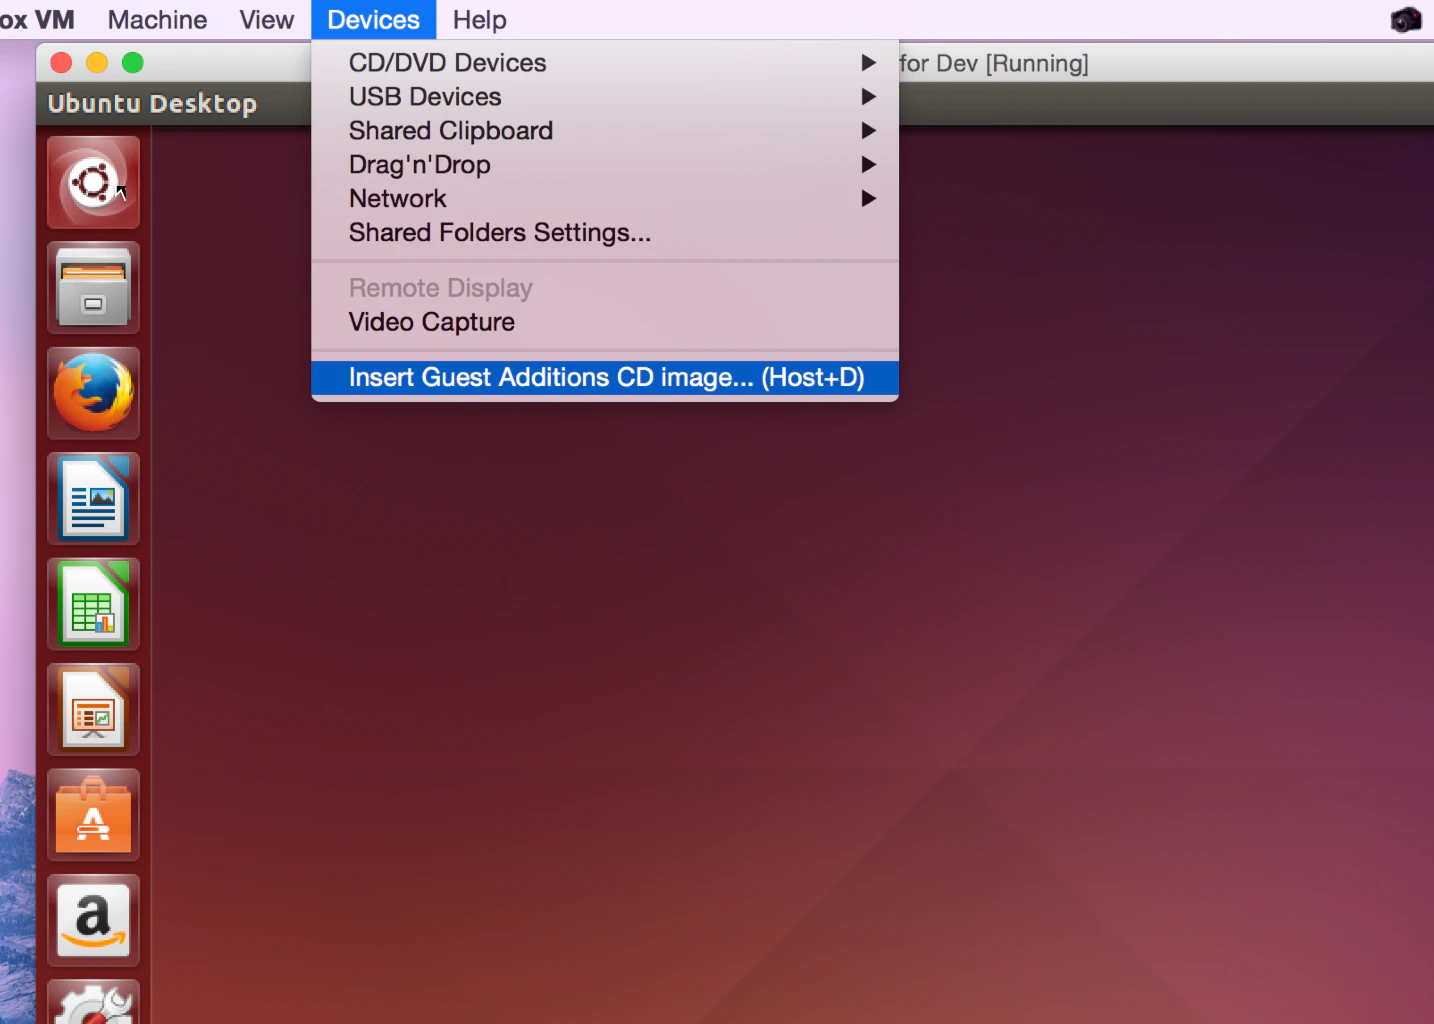Open Ubuntu Software Center
The width and height of the screenshot is (1434, 1024).
click(93, 815)
